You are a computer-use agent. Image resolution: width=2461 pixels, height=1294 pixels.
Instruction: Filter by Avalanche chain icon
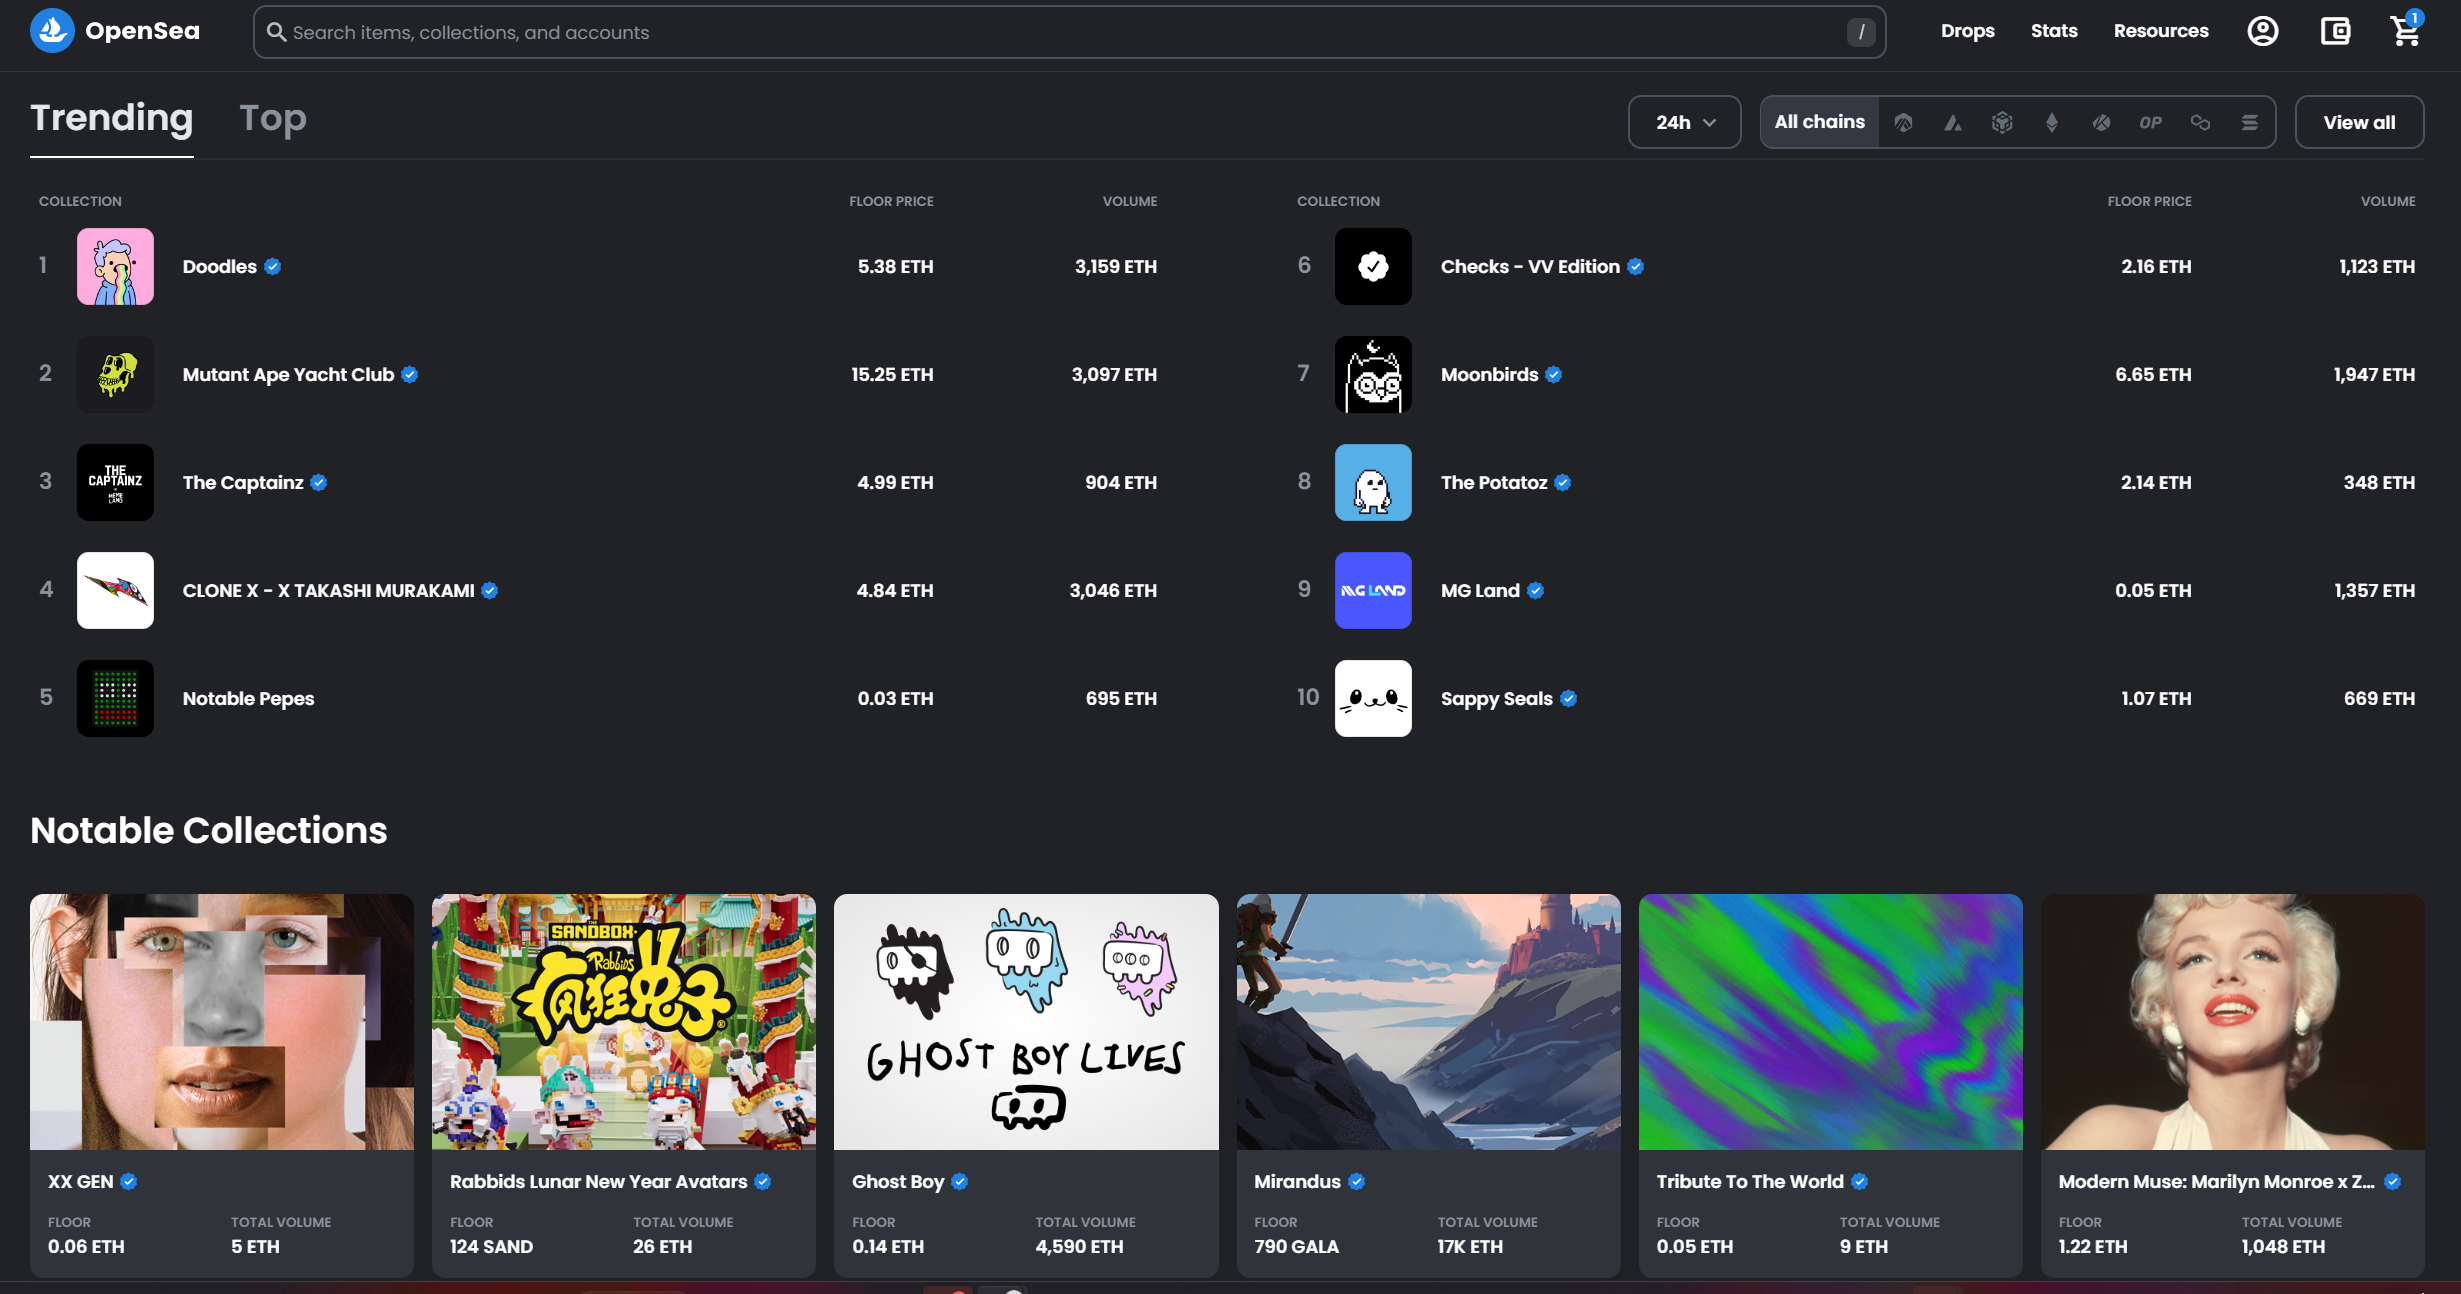point(1952,122)
